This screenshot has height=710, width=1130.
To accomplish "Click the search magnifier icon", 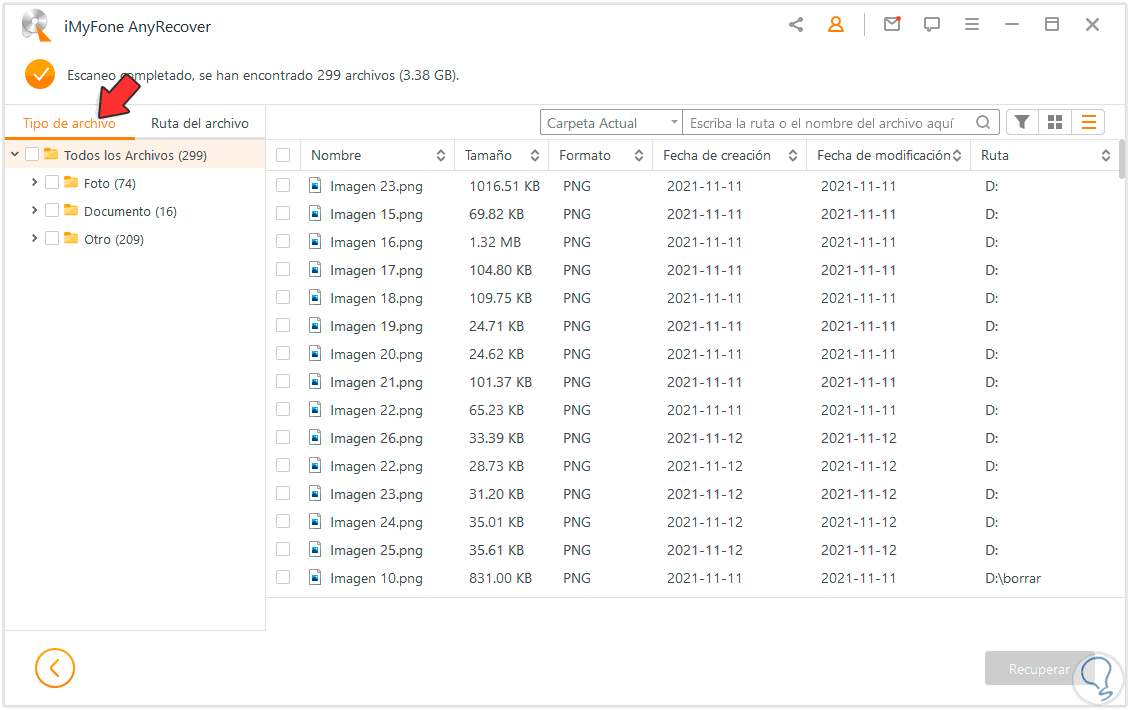I will (984, 123).
